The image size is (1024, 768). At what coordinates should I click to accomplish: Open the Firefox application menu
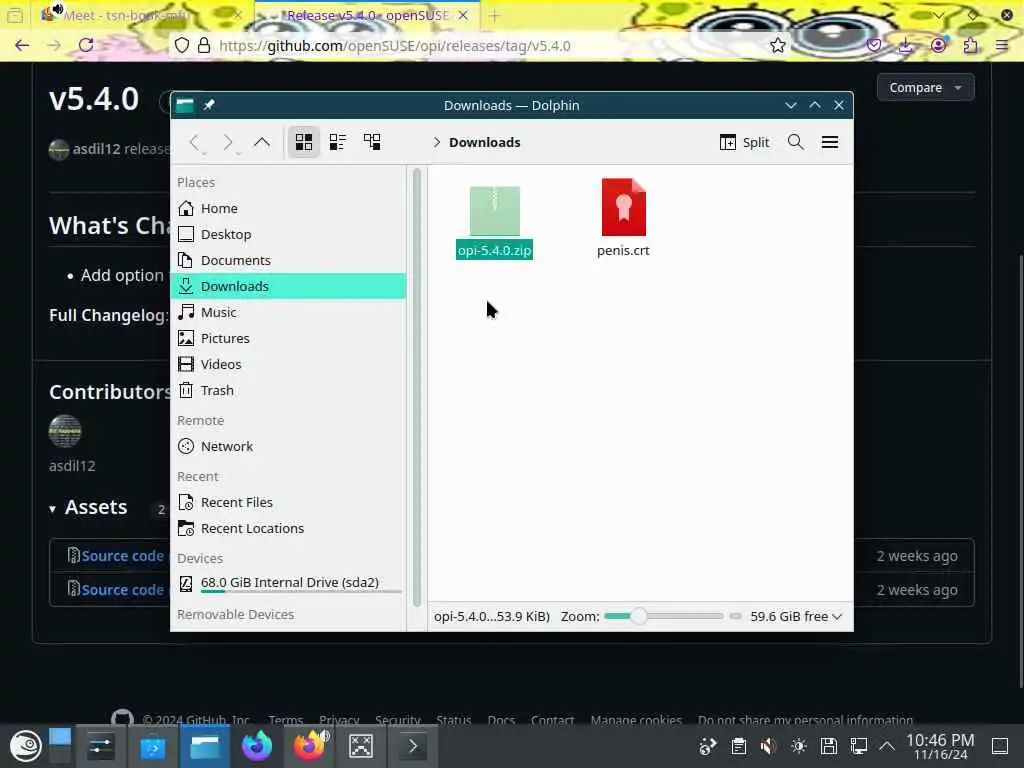(1002, 45)
